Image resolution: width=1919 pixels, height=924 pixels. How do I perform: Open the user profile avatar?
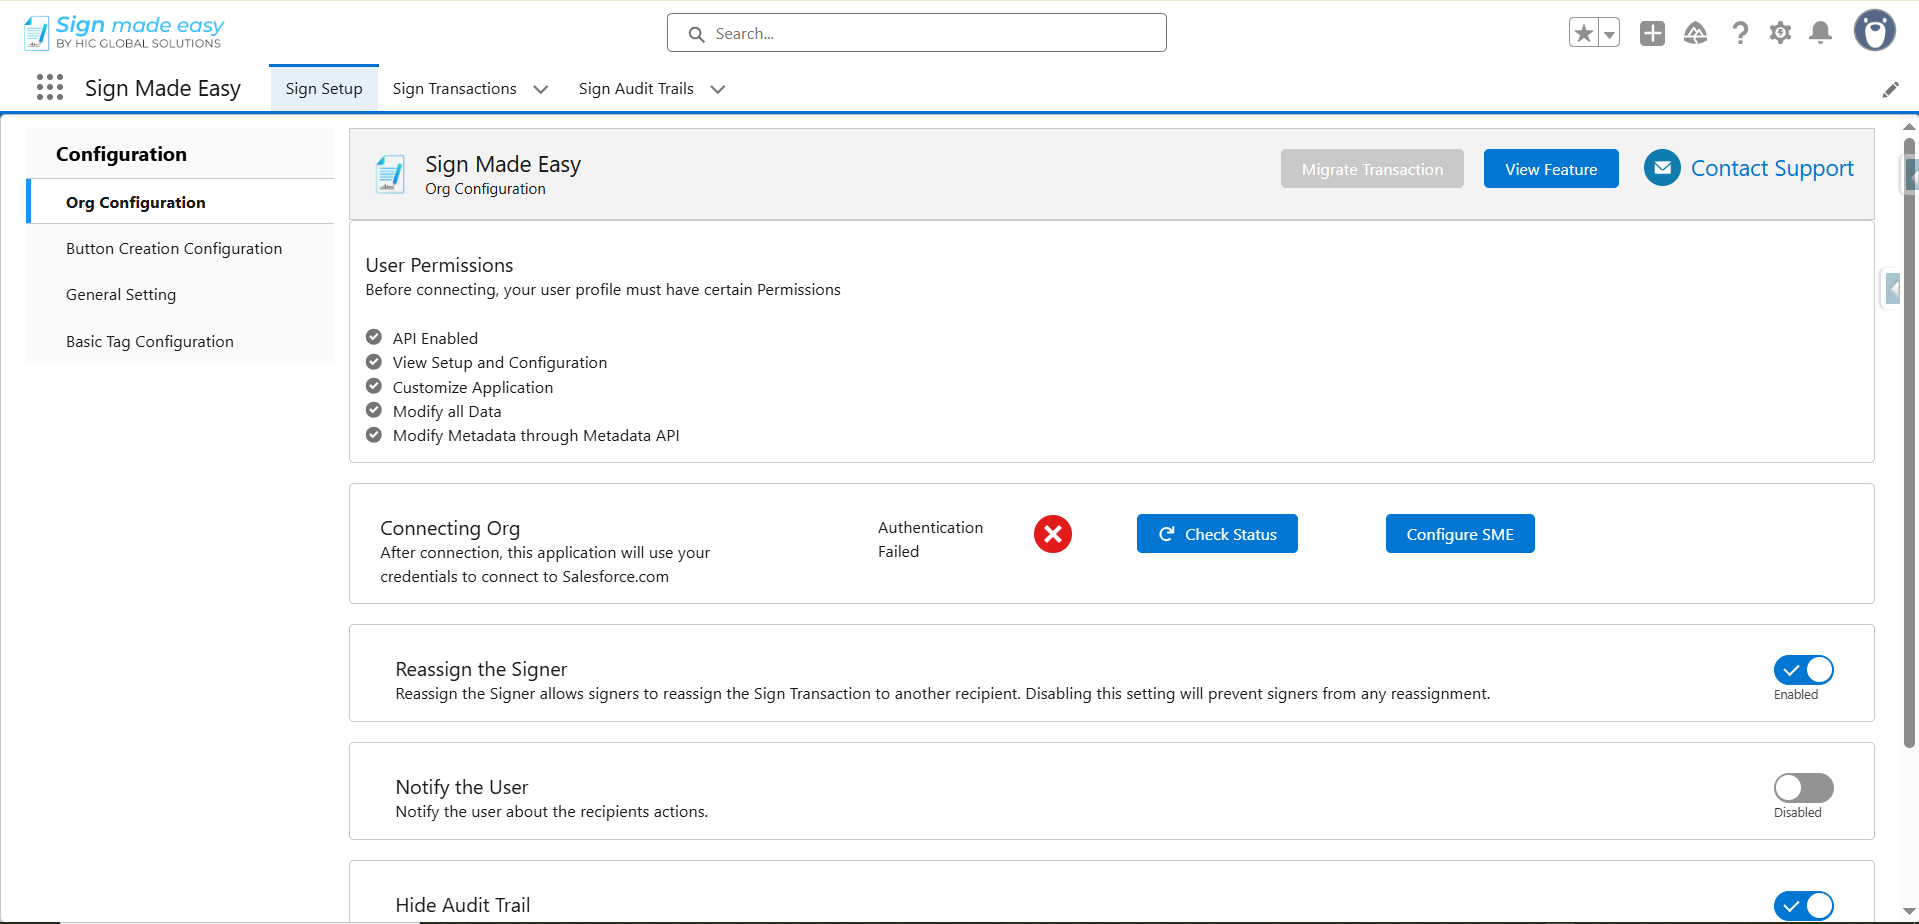click(x=1874, y=31)
